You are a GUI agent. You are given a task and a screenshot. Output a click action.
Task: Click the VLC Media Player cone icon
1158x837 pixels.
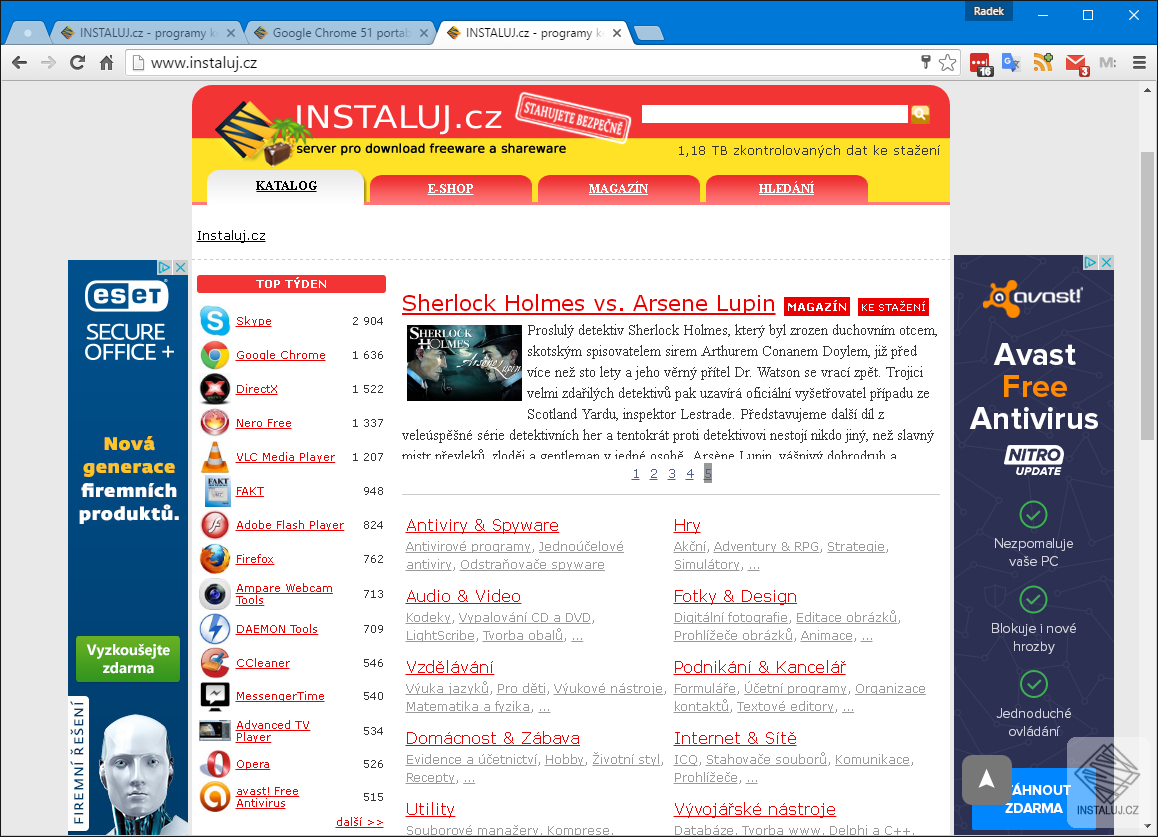(x=214, y=457)
